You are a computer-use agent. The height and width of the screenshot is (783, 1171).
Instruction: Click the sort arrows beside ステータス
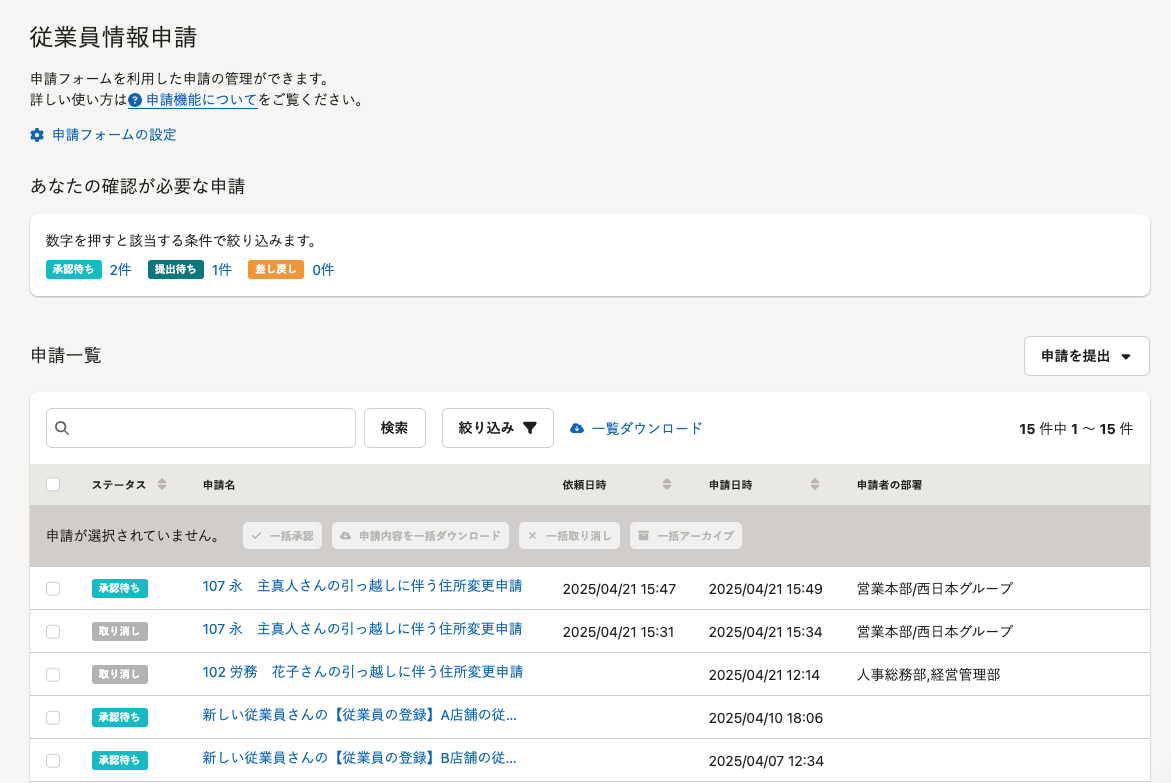162,485
